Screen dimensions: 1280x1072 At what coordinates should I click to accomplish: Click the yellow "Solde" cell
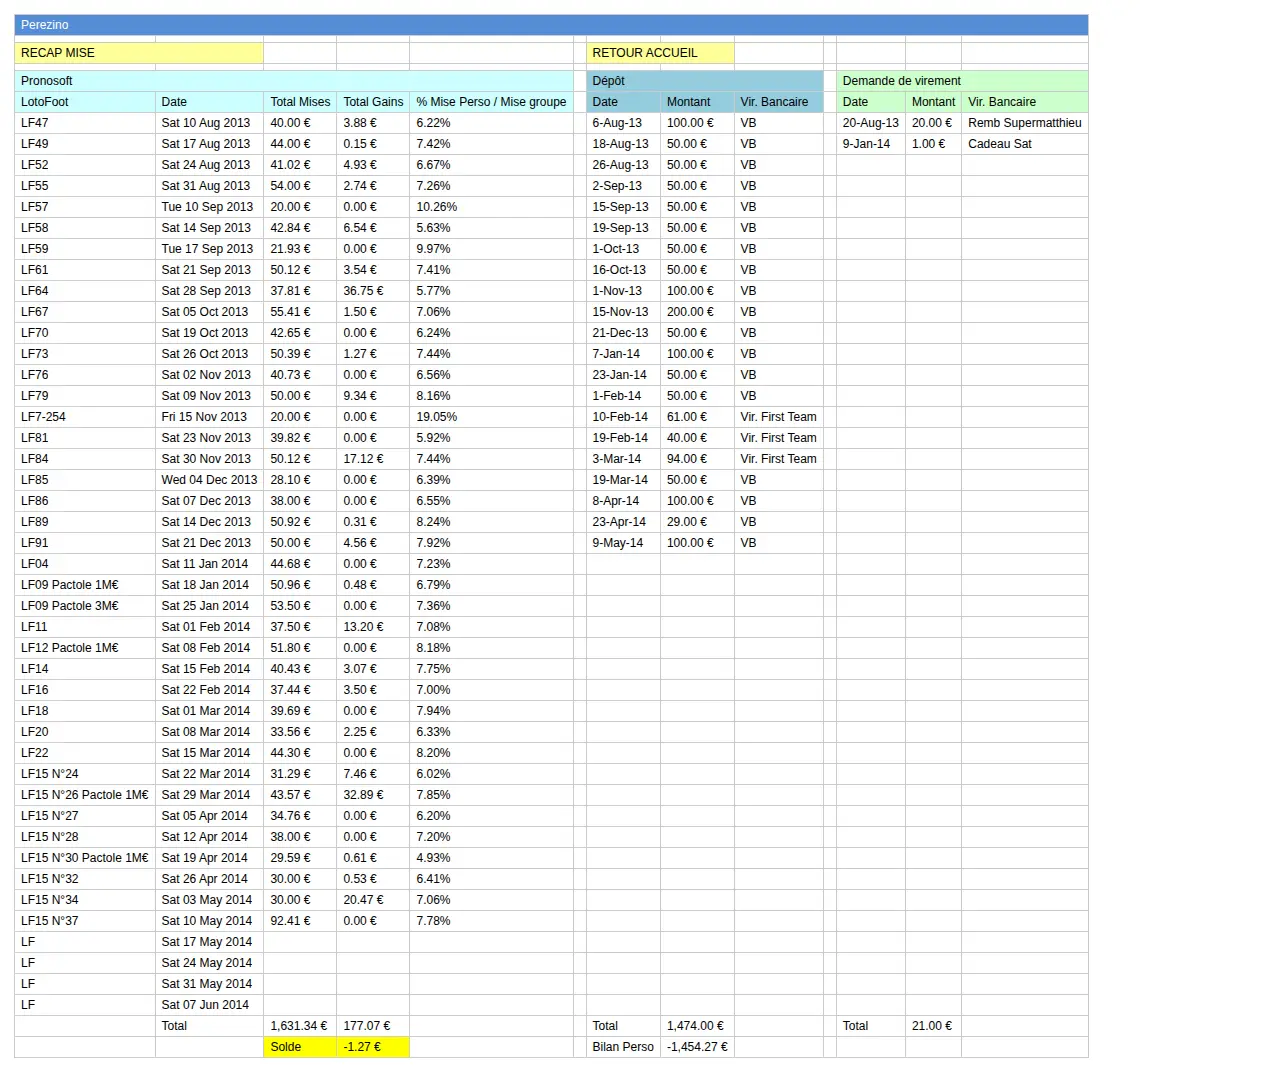tap(300, 1047)
